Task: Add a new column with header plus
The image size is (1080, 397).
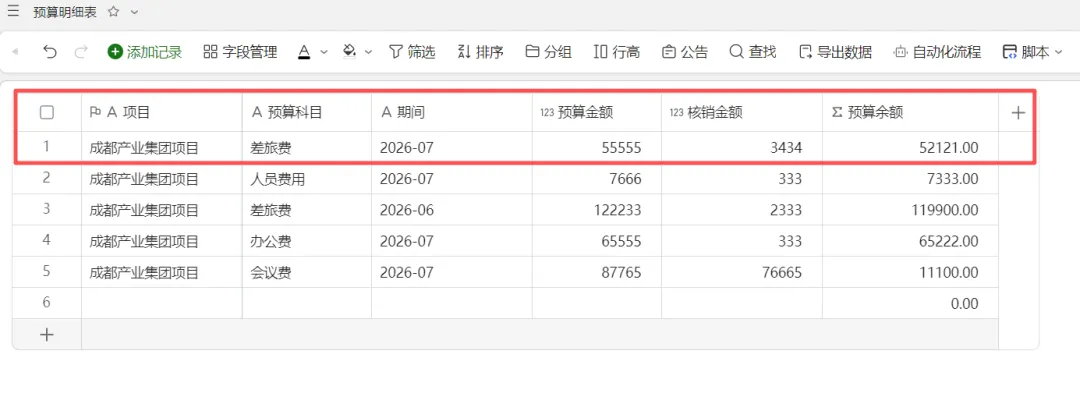Action: (1018, 113)
